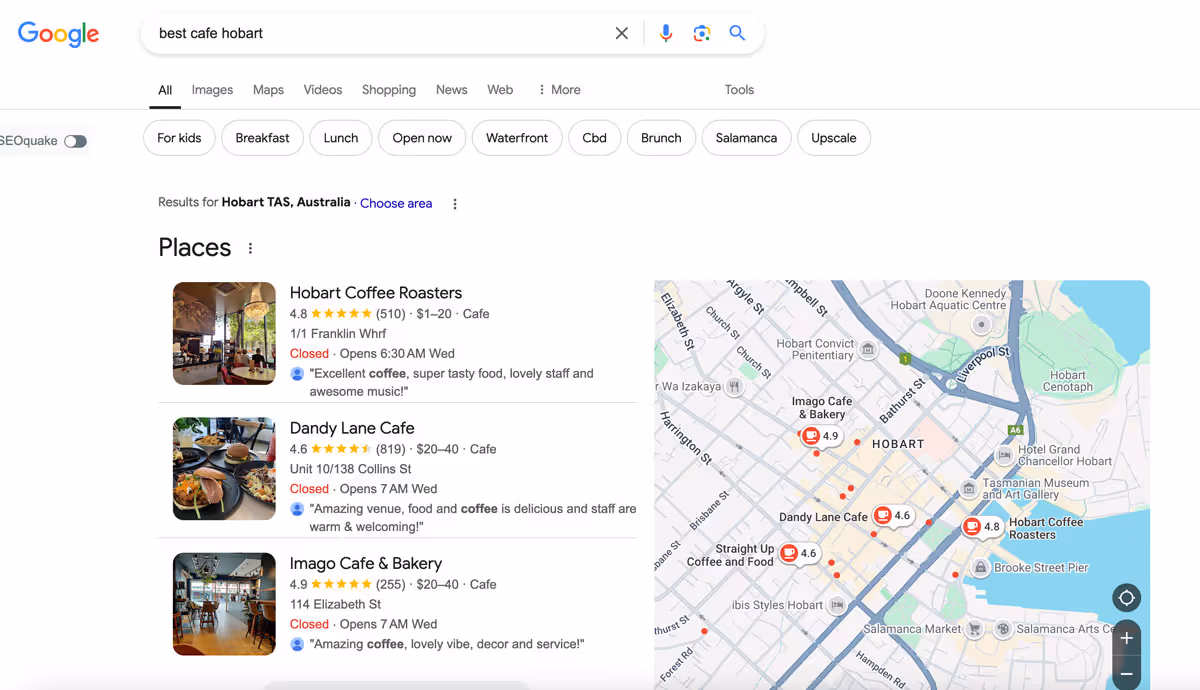Screen dimensions: 1200x690
Task: Click the HOBART label on map
Action: click(x=898, y=444)
